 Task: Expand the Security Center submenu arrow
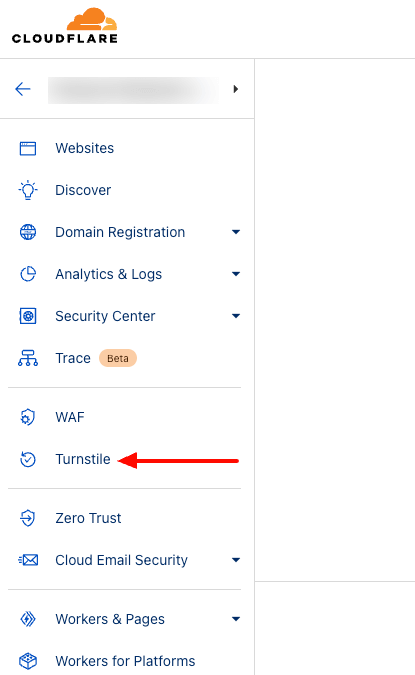[235, 316]
